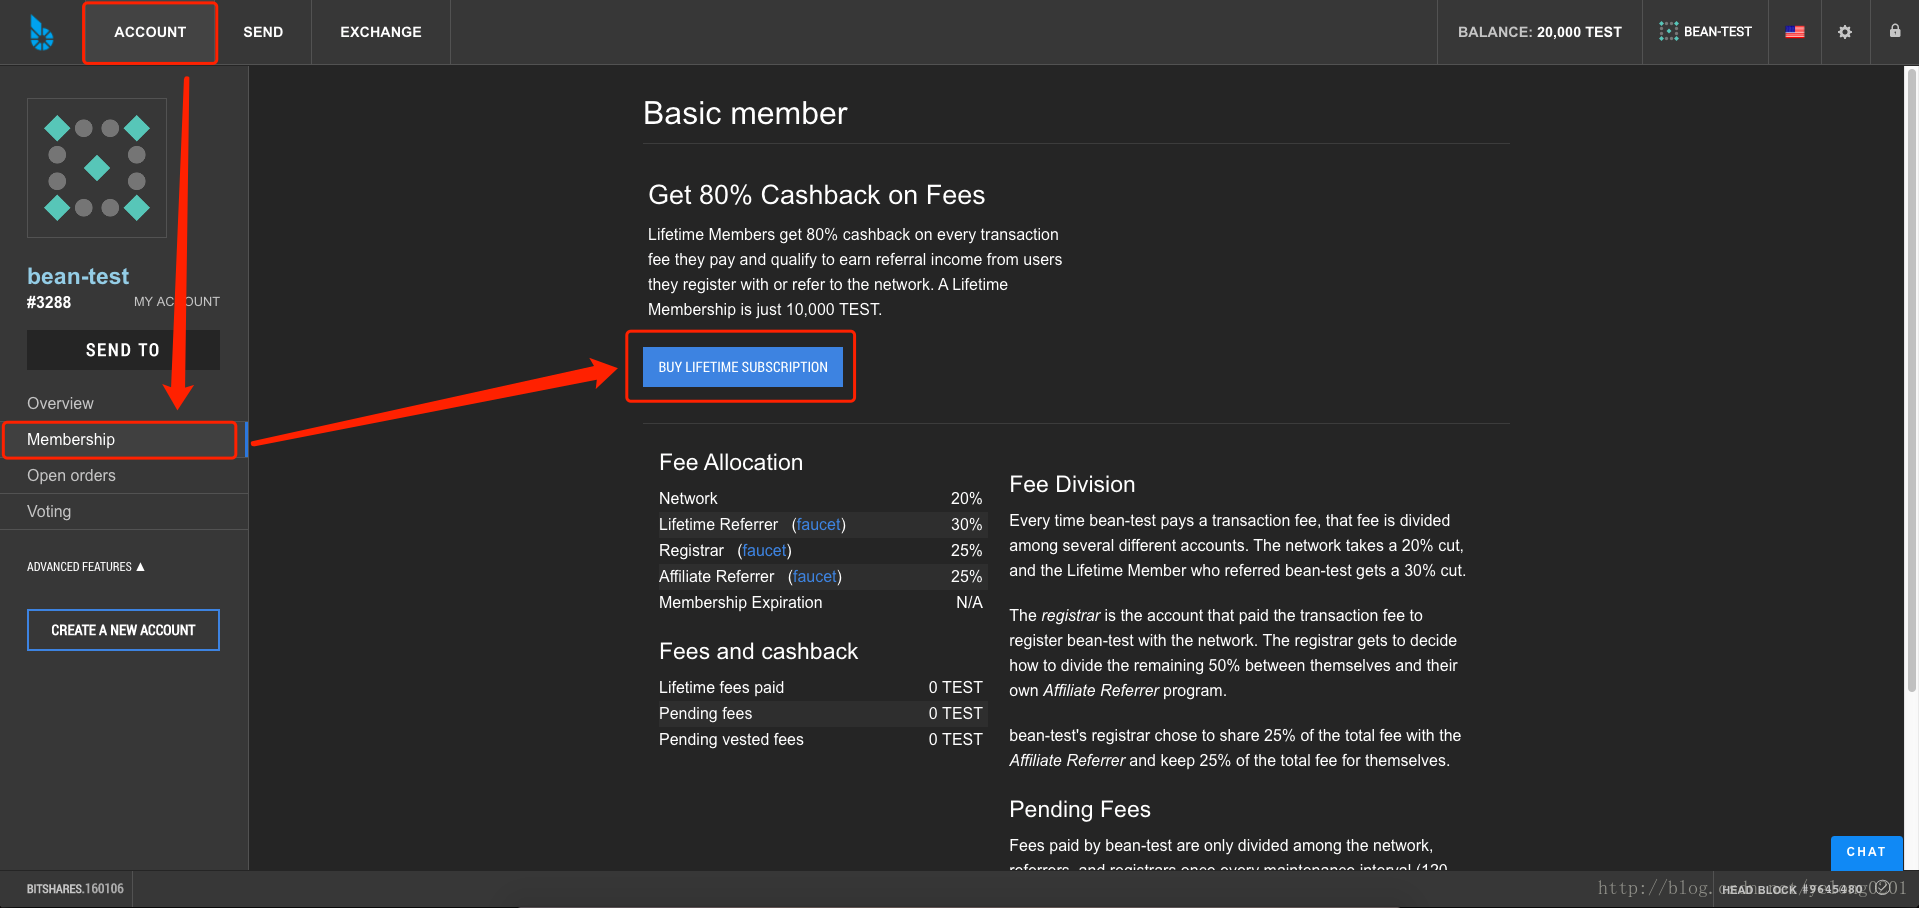This screenshot has width=1919, height=908.
Task: Click the Pending Fees heading
Action: point(1080,809)
